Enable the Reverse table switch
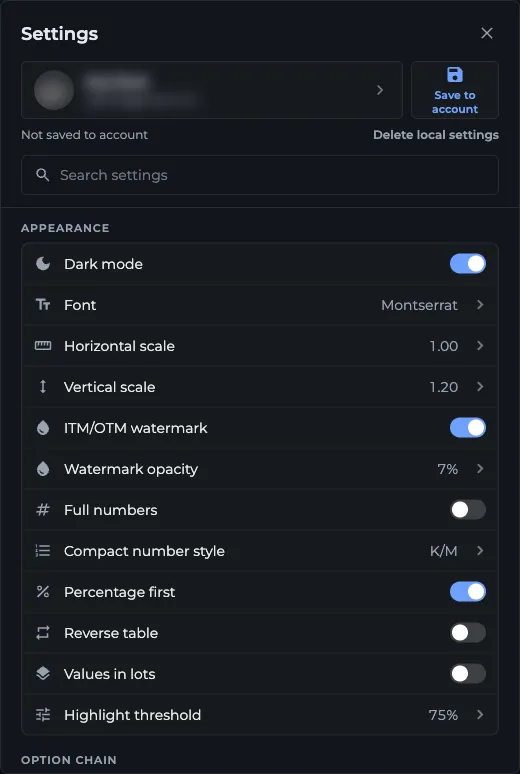 tap(468, 633)
